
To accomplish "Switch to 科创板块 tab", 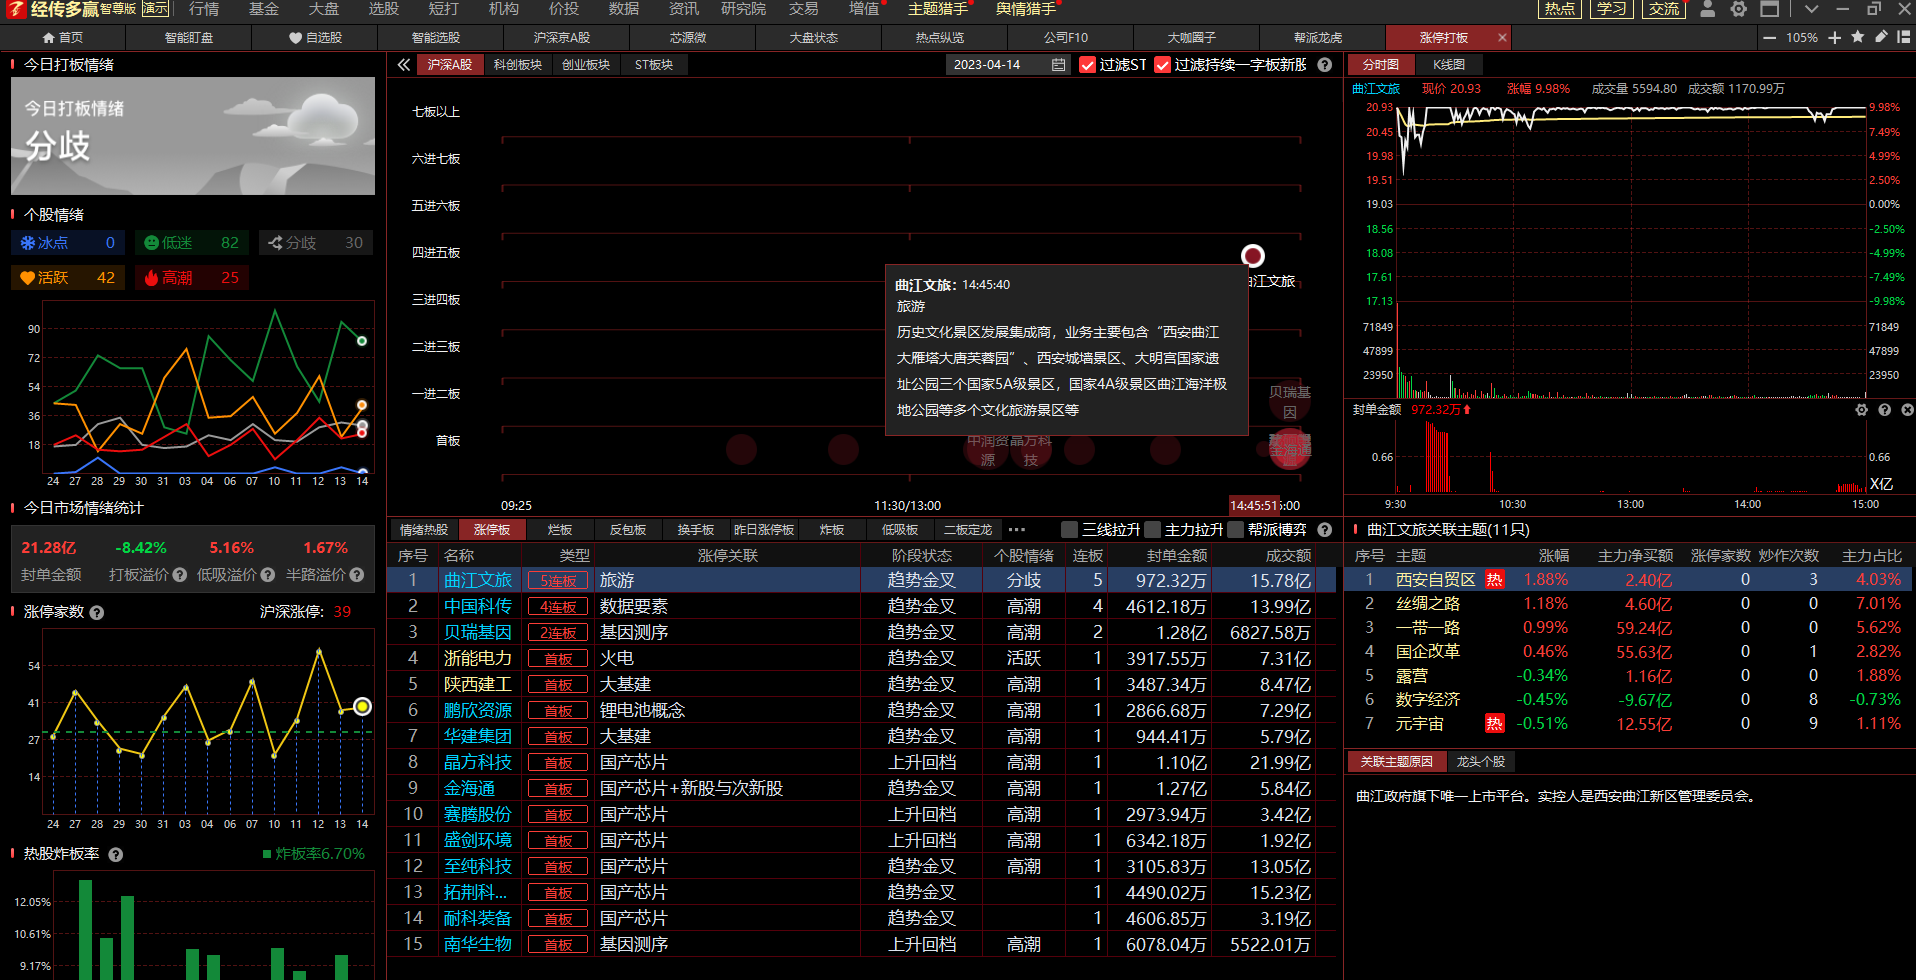I will (x=518, y=65).
